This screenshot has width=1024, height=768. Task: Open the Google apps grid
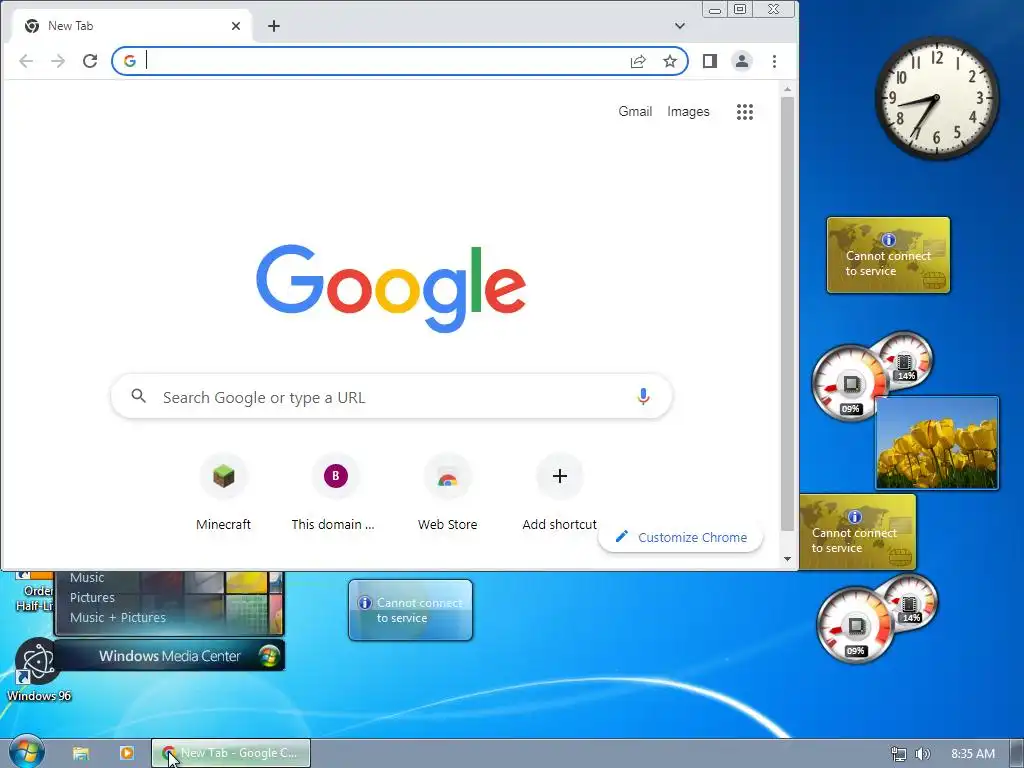click(x=745, y=112)
